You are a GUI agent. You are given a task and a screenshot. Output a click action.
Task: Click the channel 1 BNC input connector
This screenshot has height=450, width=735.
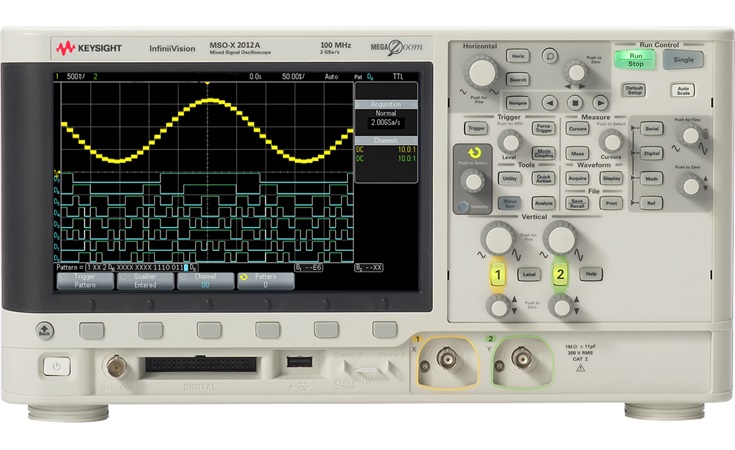(x=447, y=360)
